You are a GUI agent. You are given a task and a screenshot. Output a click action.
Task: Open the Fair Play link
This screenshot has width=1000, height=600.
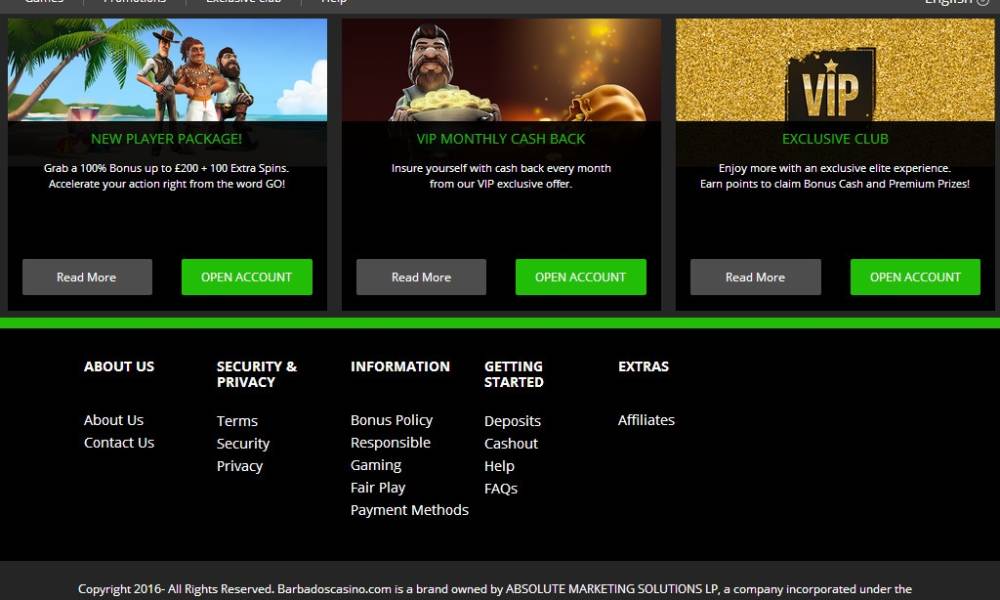click(x=378, y=488)
